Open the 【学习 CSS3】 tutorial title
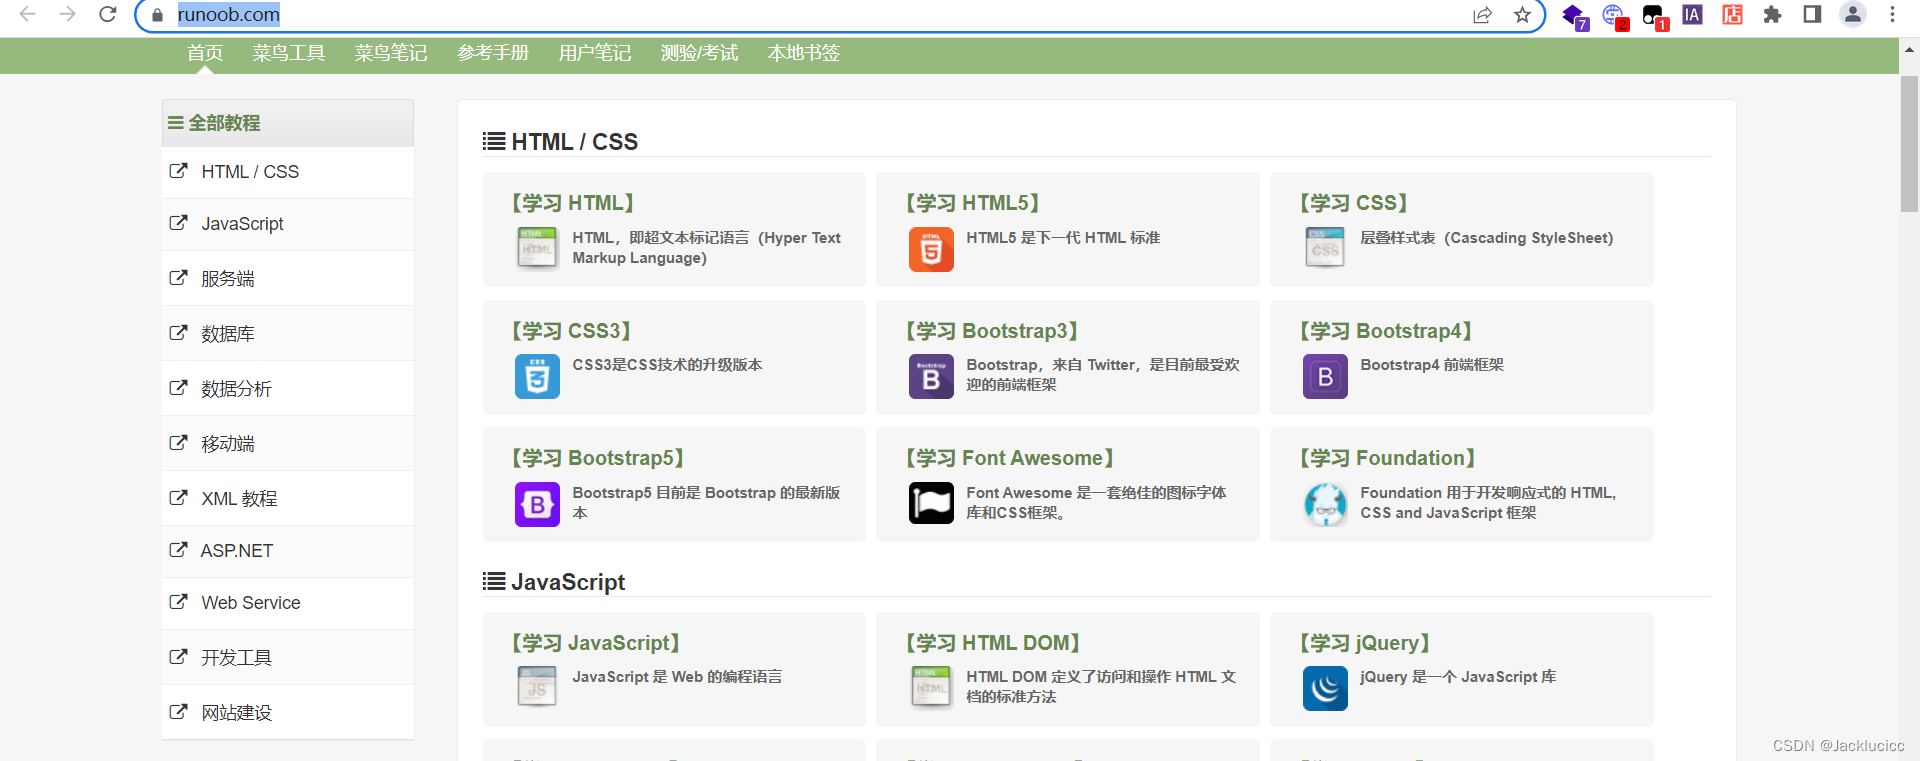Viewport: 1920px width, 761px height. pyautogui.click(x=571, y=331)
